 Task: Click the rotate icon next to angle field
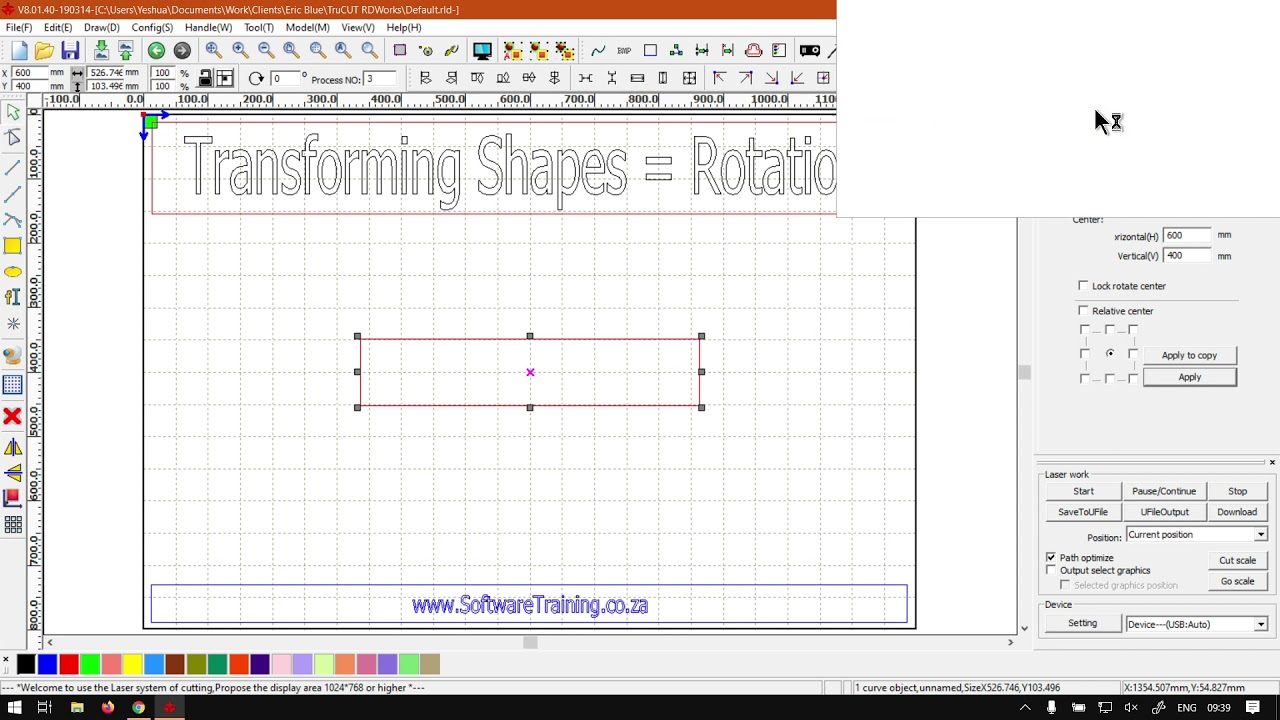click(256, 79)
